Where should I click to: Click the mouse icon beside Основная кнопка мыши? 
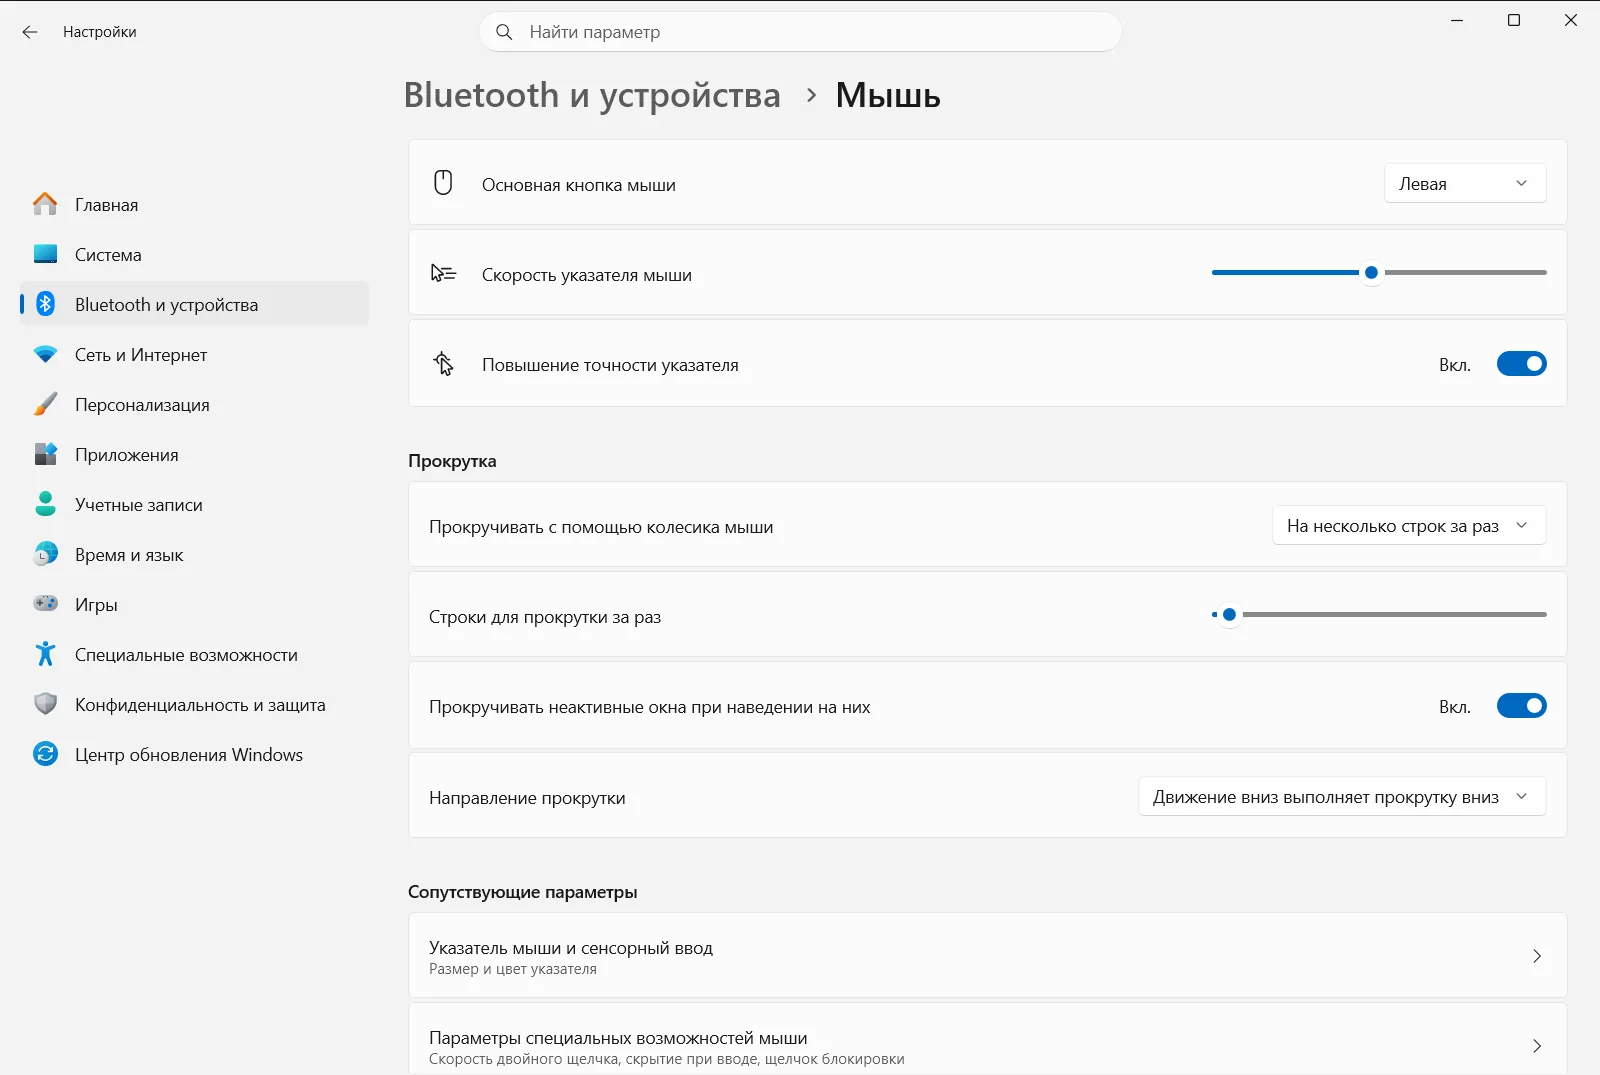pyautogui.click(x=443, y=183)
